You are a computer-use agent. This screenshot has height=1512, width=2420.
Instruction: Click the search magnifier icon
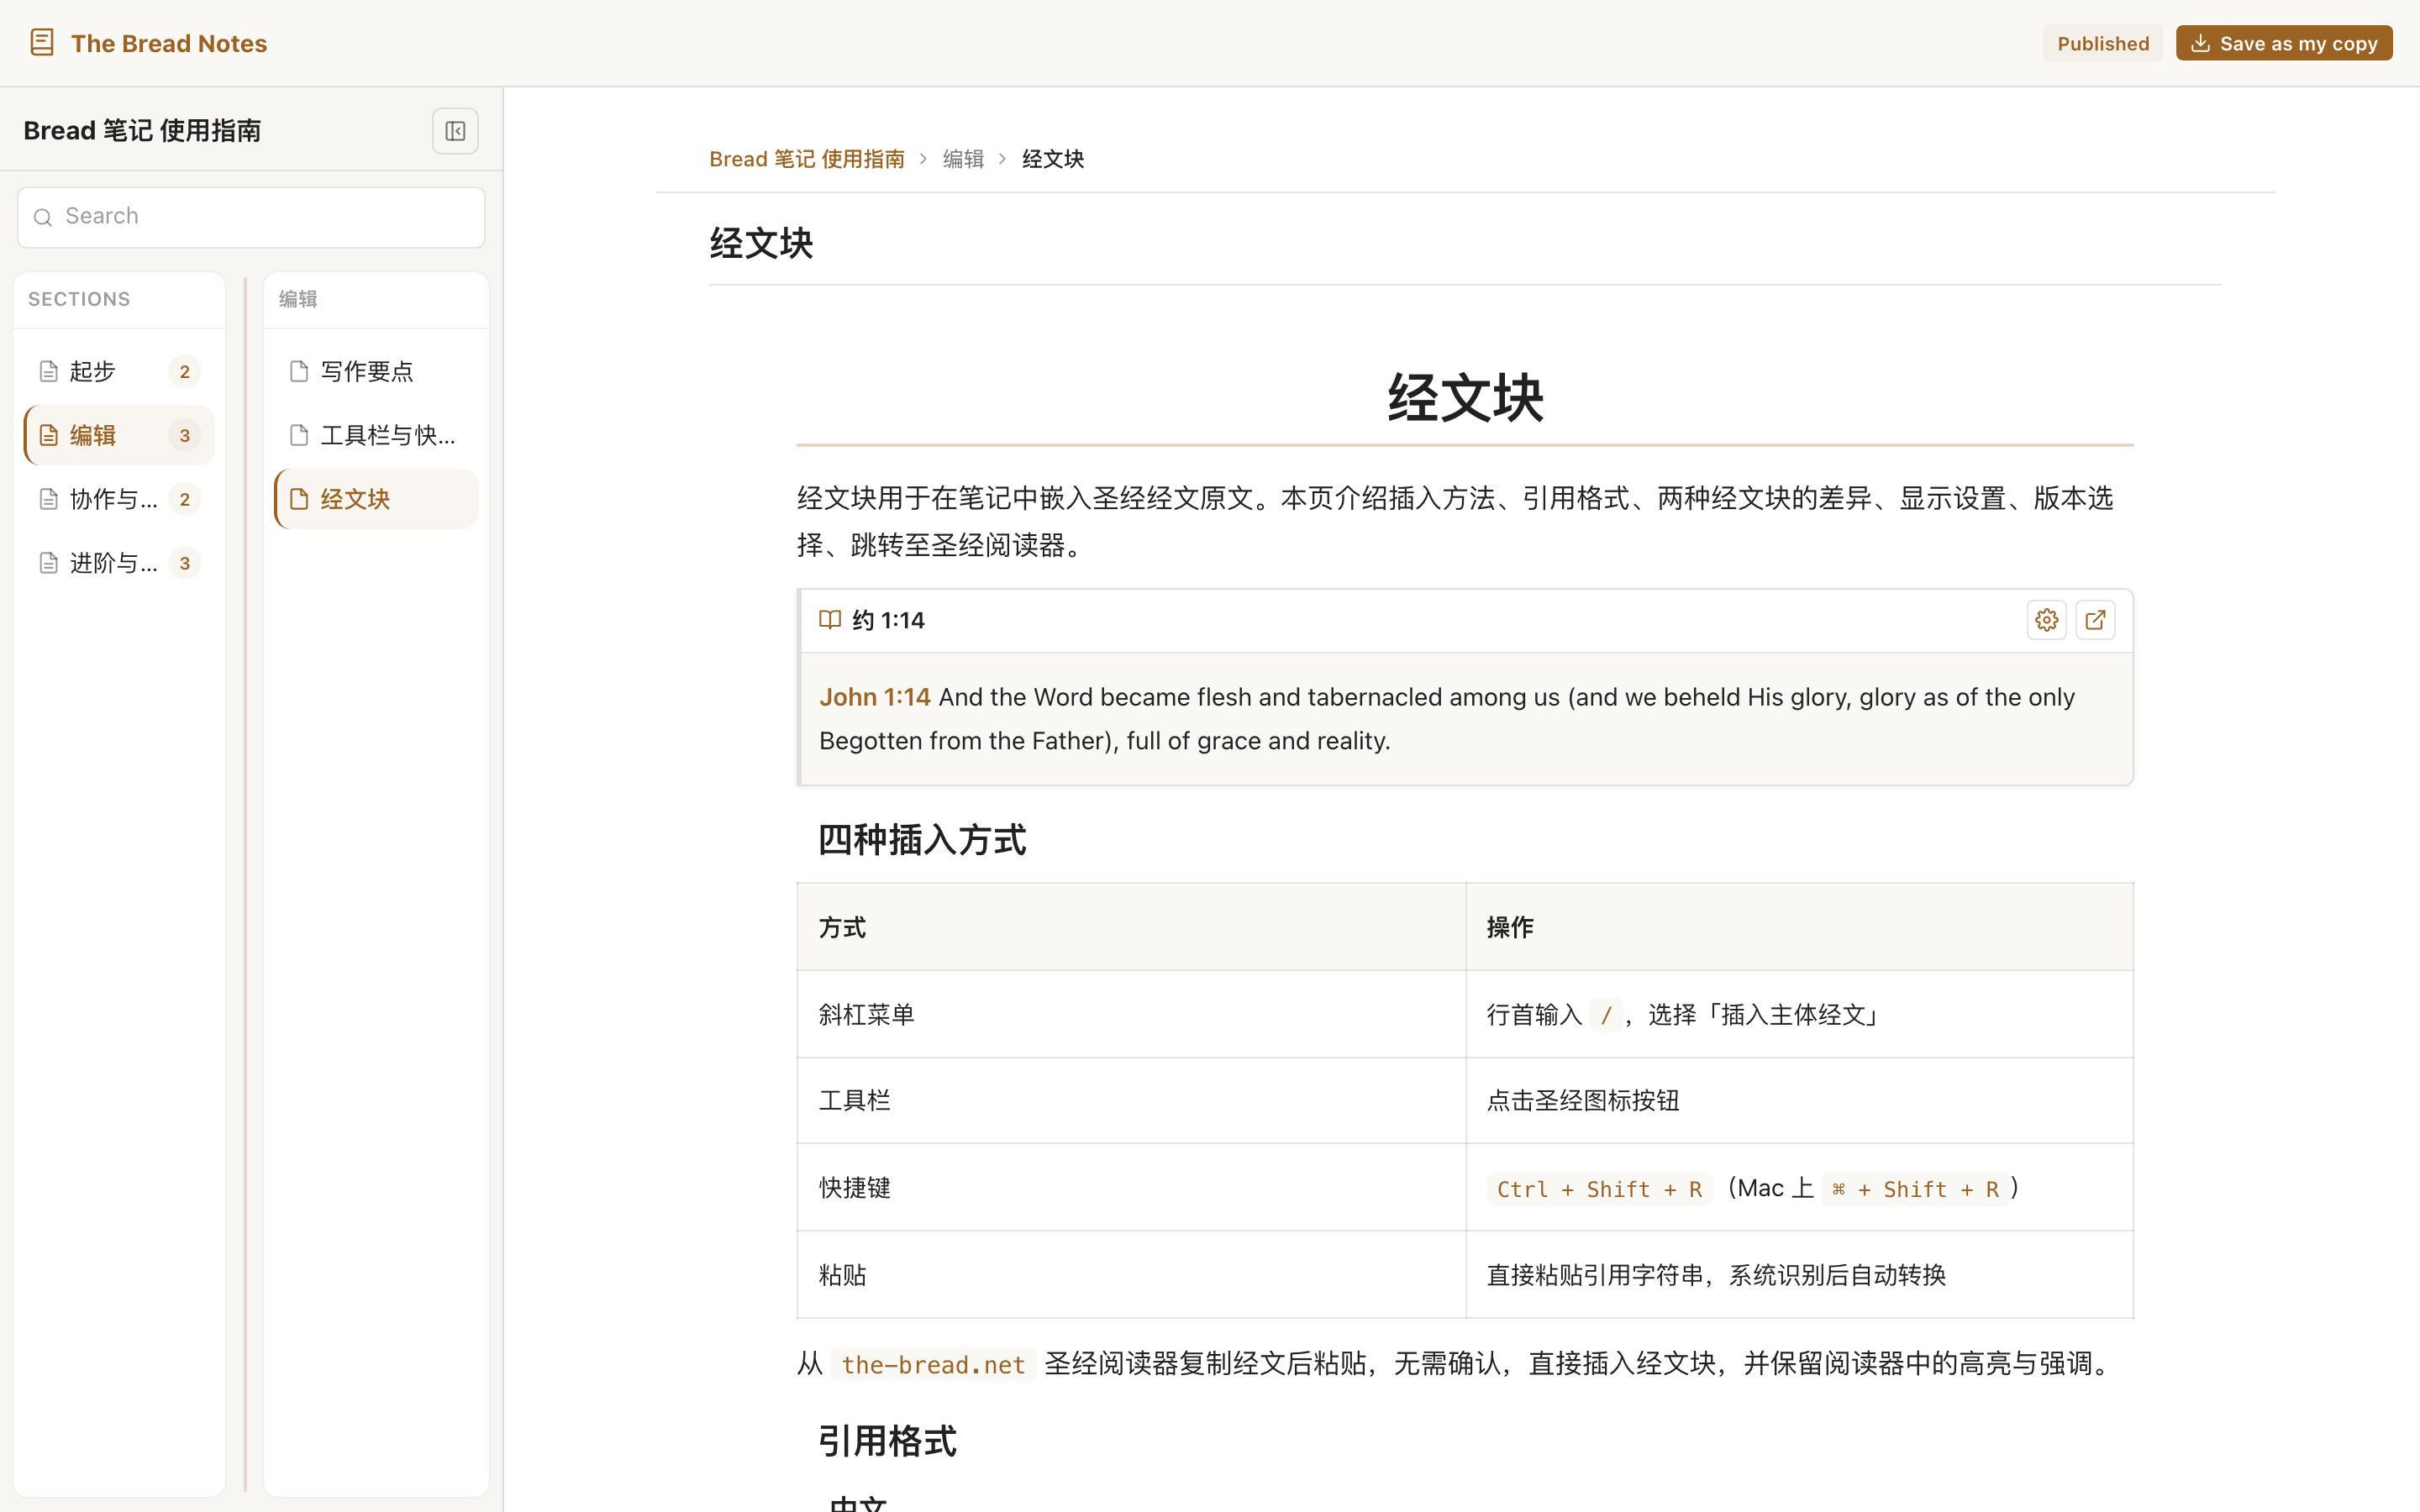pos(43,217)
